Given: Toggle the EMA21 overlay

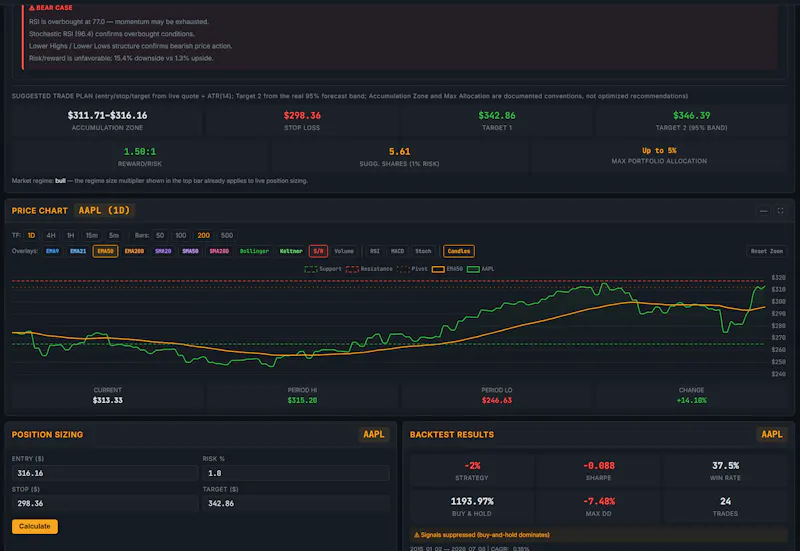Looking at the screenshot, I should [78, 251].
